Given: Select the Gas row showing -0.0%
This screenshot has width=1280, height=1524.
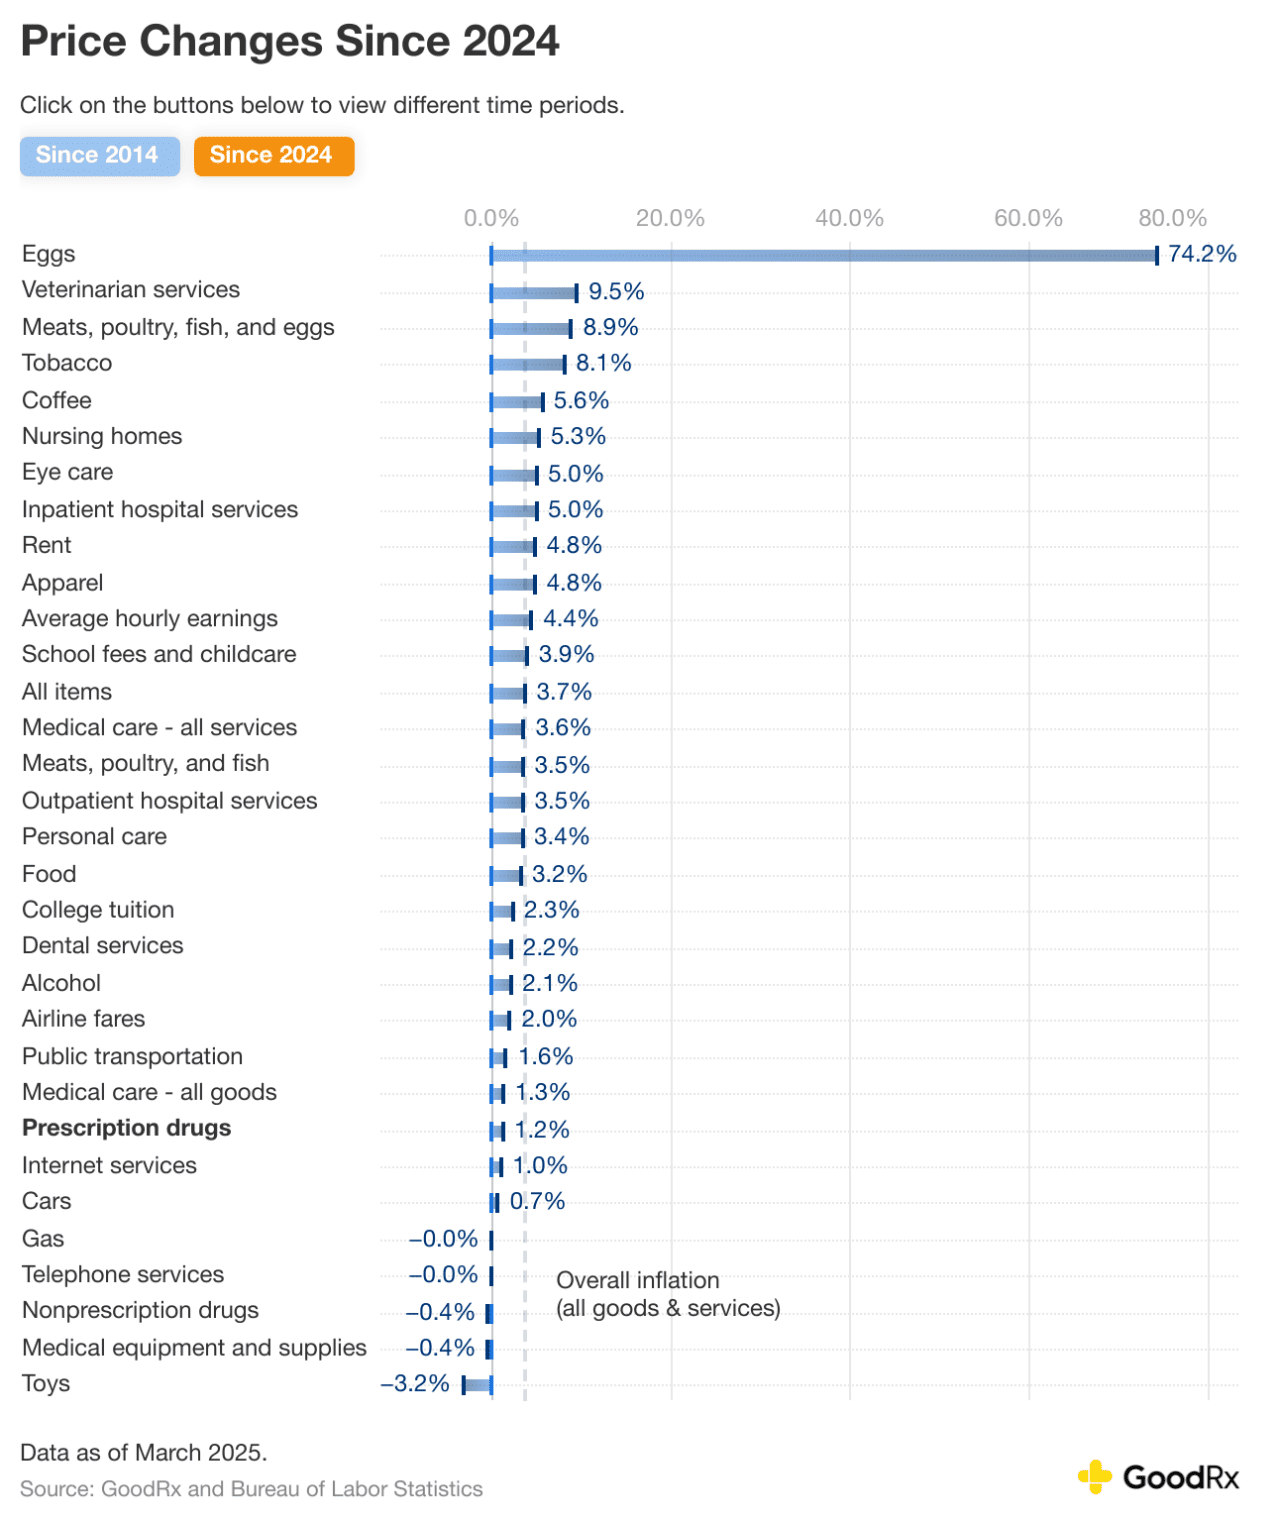Looking at the screenshot, I should point(42,1239).
